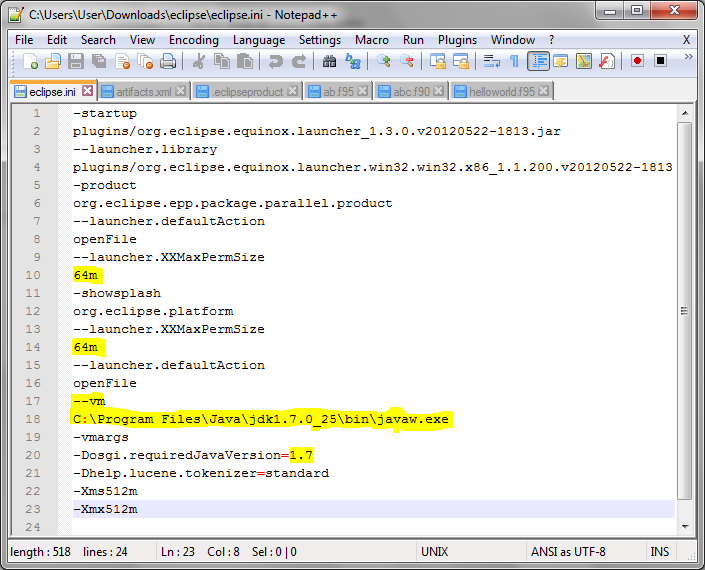Click line number 10 in the margin
The width and height of the screenshot is (705, 570).
[33, 275]
